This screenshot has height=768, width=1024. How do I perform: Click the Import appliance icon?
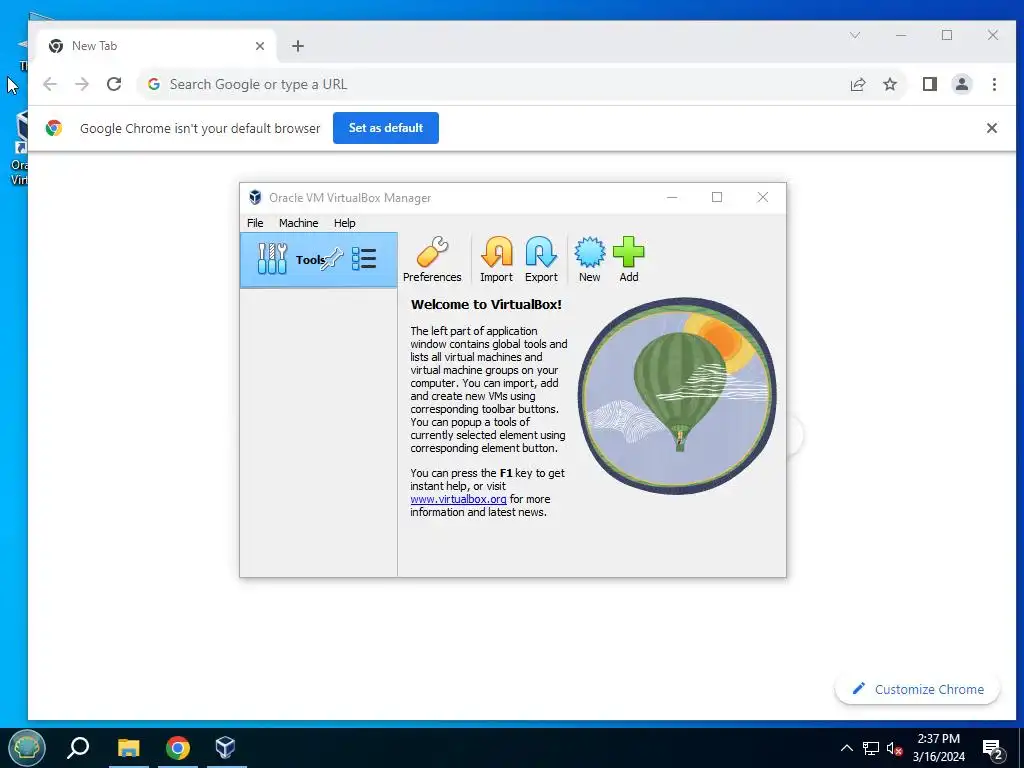[x=496, y=259]
